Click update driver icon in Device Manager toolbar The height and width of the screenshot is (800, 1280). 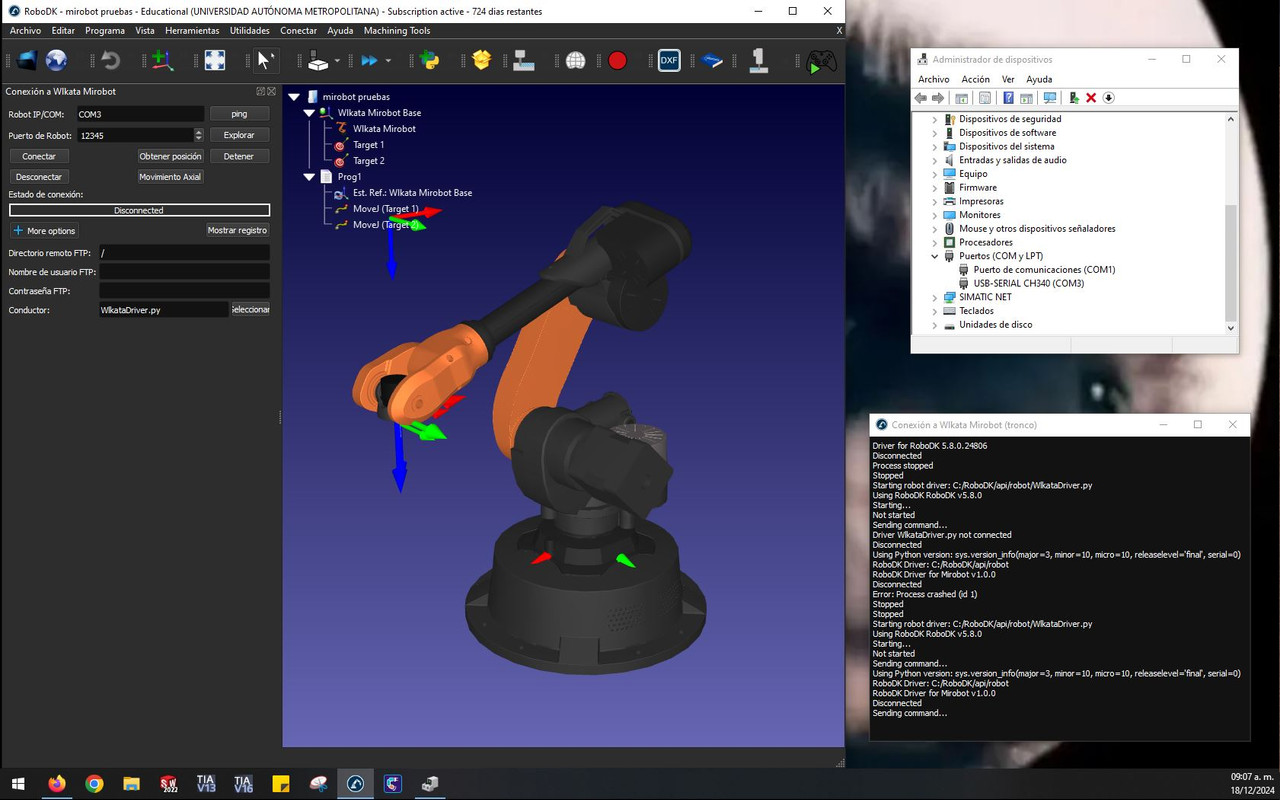(1074, 98)
